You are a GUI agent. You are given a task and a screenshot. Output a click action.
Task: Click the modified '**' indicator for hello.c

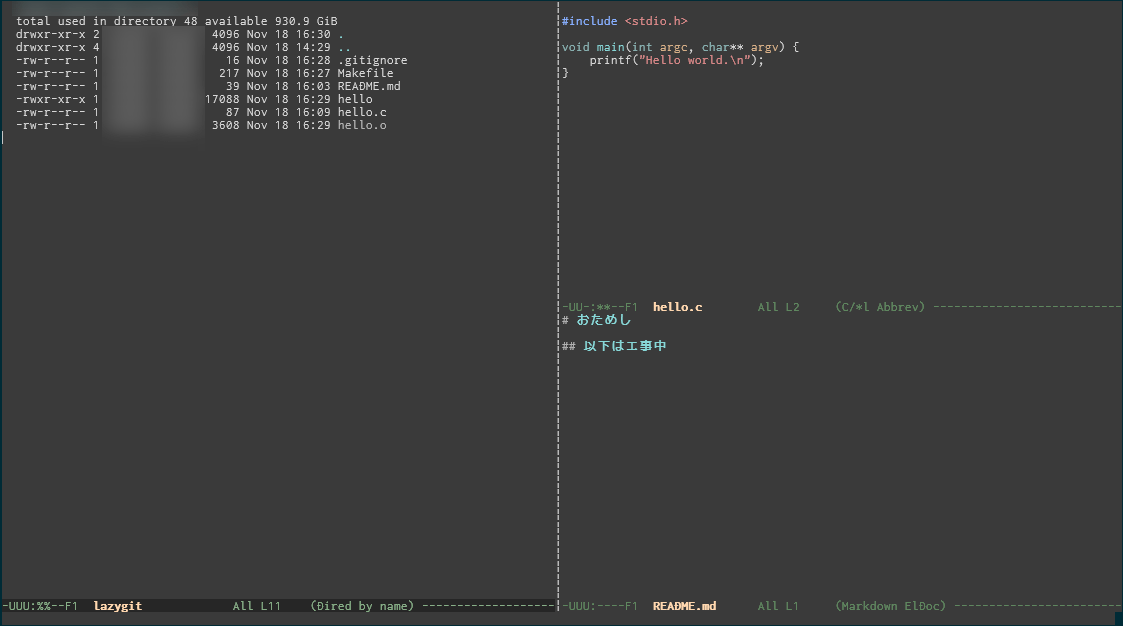[604, 307]
